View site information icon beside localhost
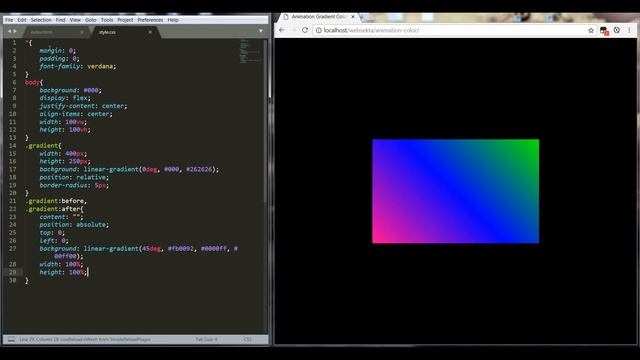The height and width of the screenshot is (360, 640). pyautogui.click(x=319, y=30)
